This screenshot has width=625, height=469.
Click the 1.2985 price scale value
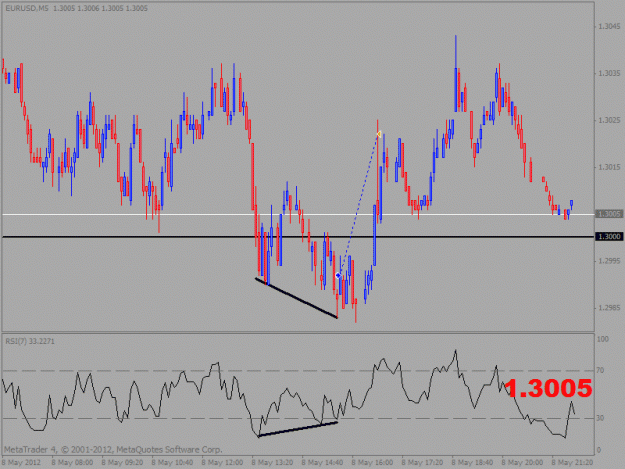[x=609, y=308]
